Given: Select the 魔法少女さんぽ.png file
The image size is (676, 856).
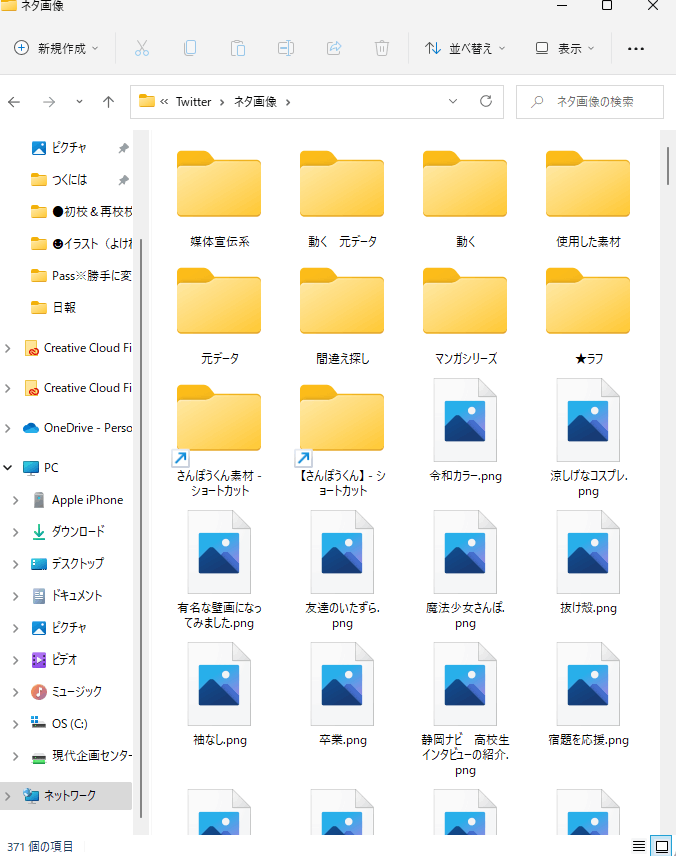Looking at the screenshot, I should point(465,570).
